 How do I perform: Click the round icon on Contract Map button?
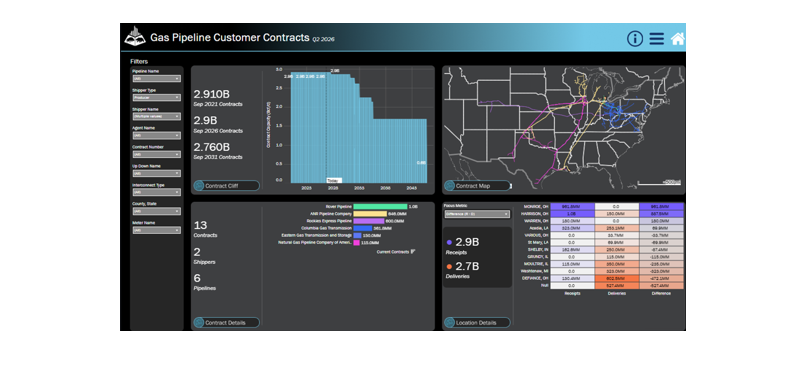click(449, 186)
